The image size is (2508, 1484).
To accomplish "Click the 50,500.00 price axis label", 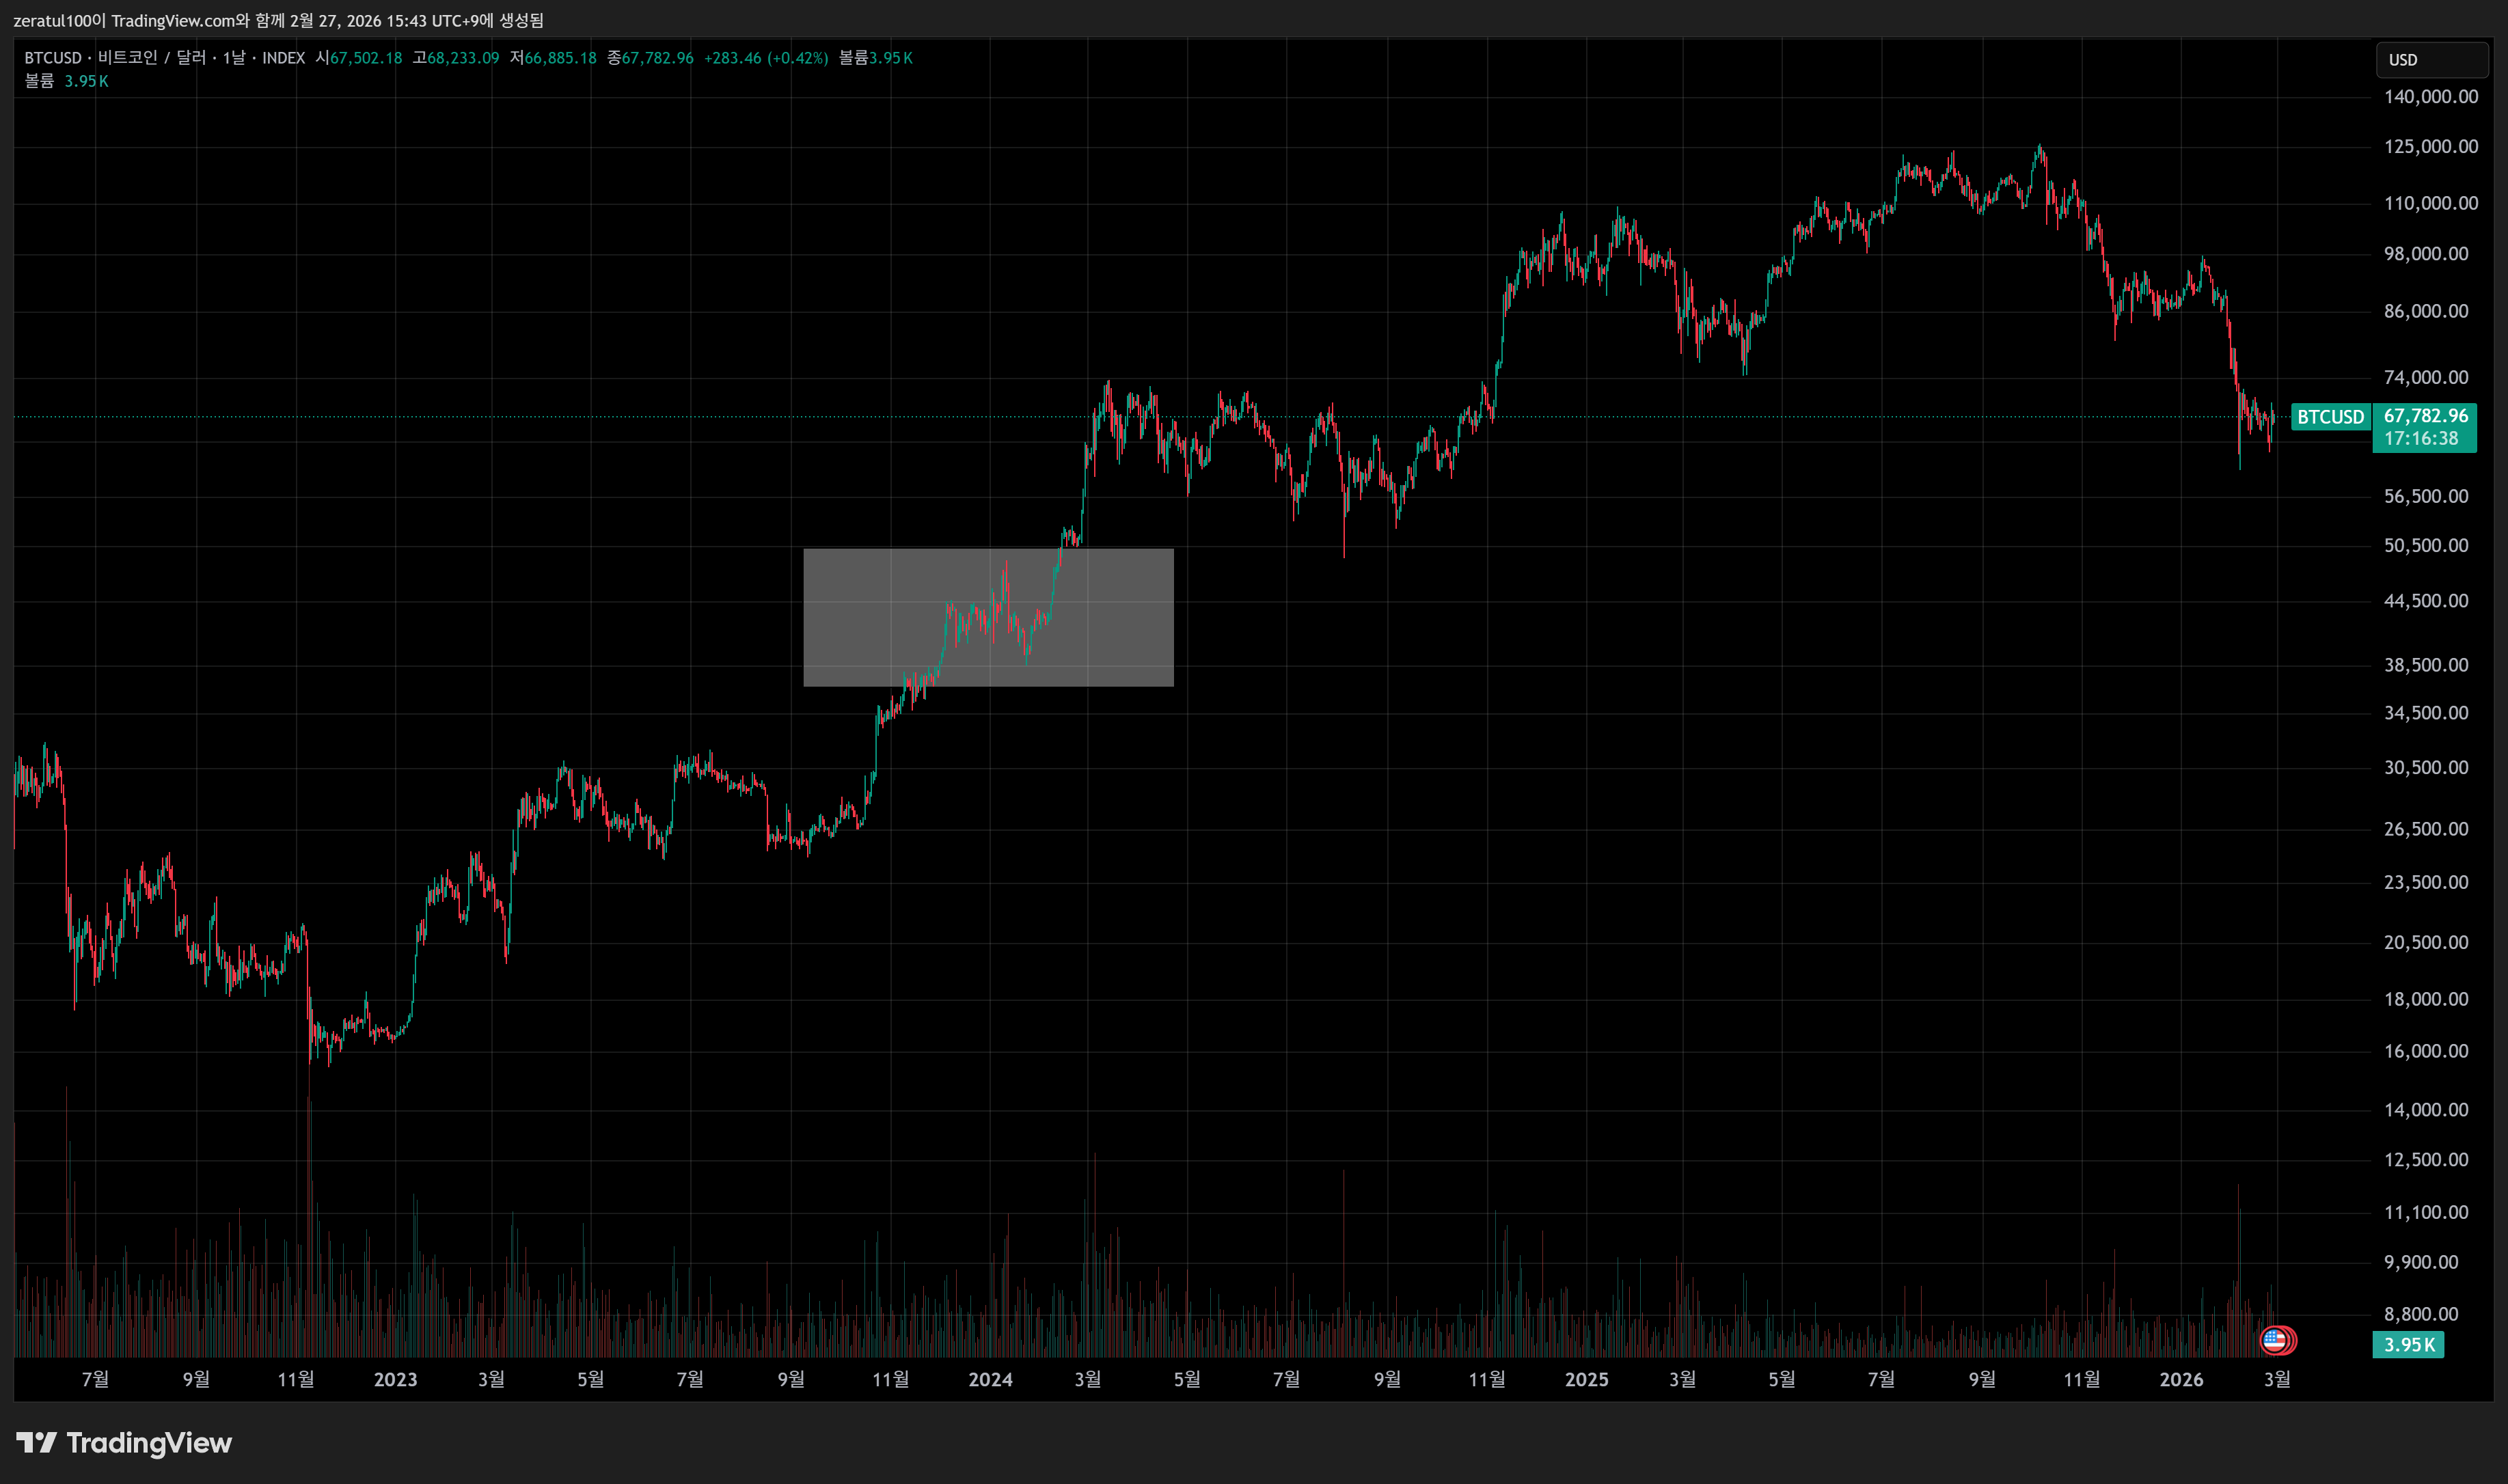I will [x=2426, y=546].
